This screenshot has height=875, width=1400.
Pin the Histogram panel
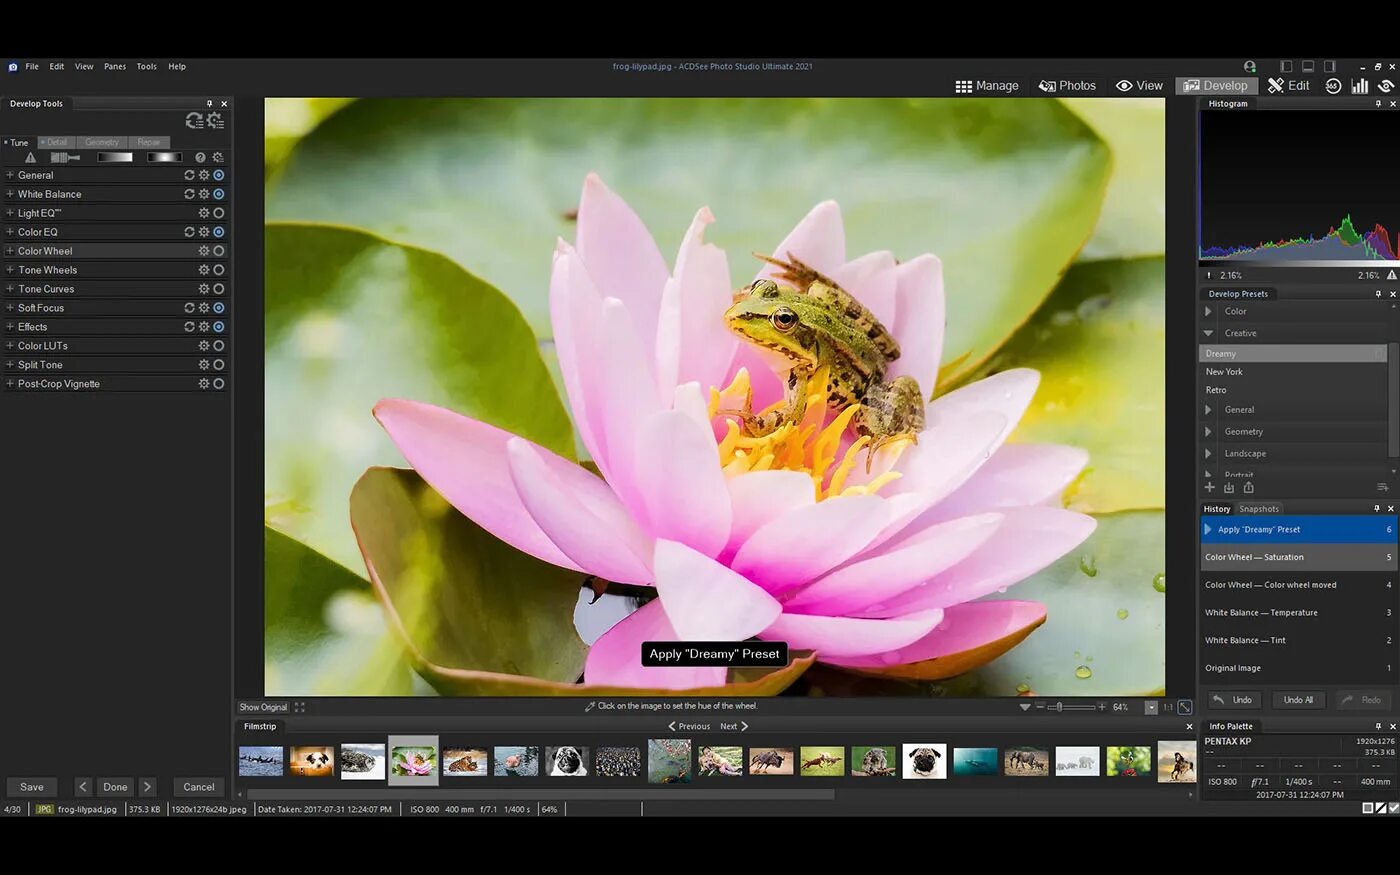tap(1378, 104)
